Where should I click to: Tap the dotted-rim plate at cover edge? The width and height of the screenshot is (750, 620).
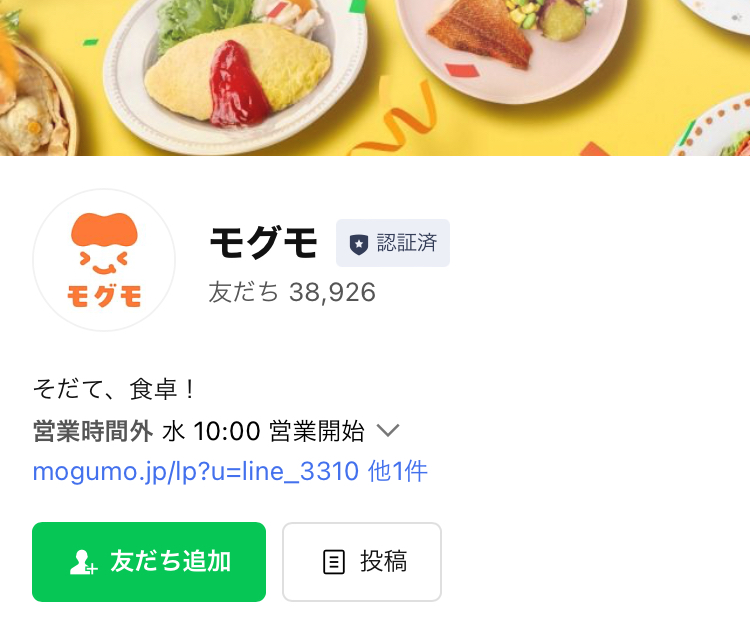point(713,127)
